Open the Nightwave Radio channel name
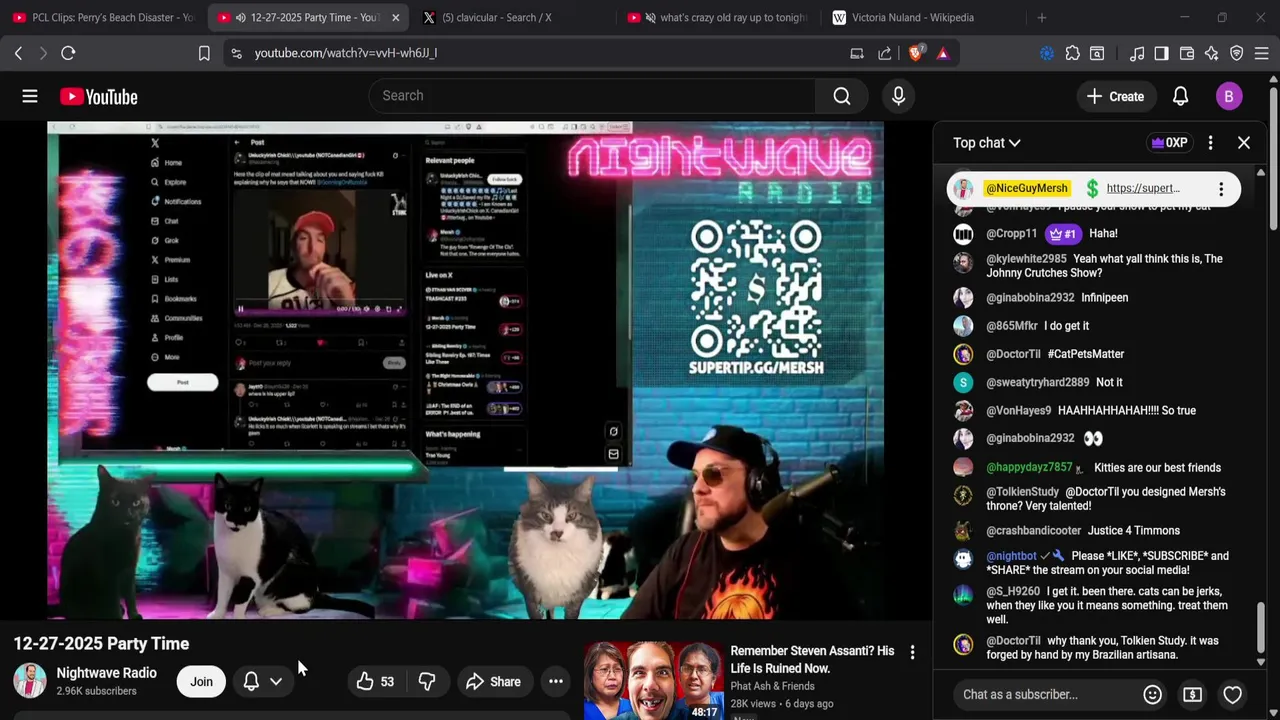Screen dimensions: 1280x720 (x=106, y=673)
